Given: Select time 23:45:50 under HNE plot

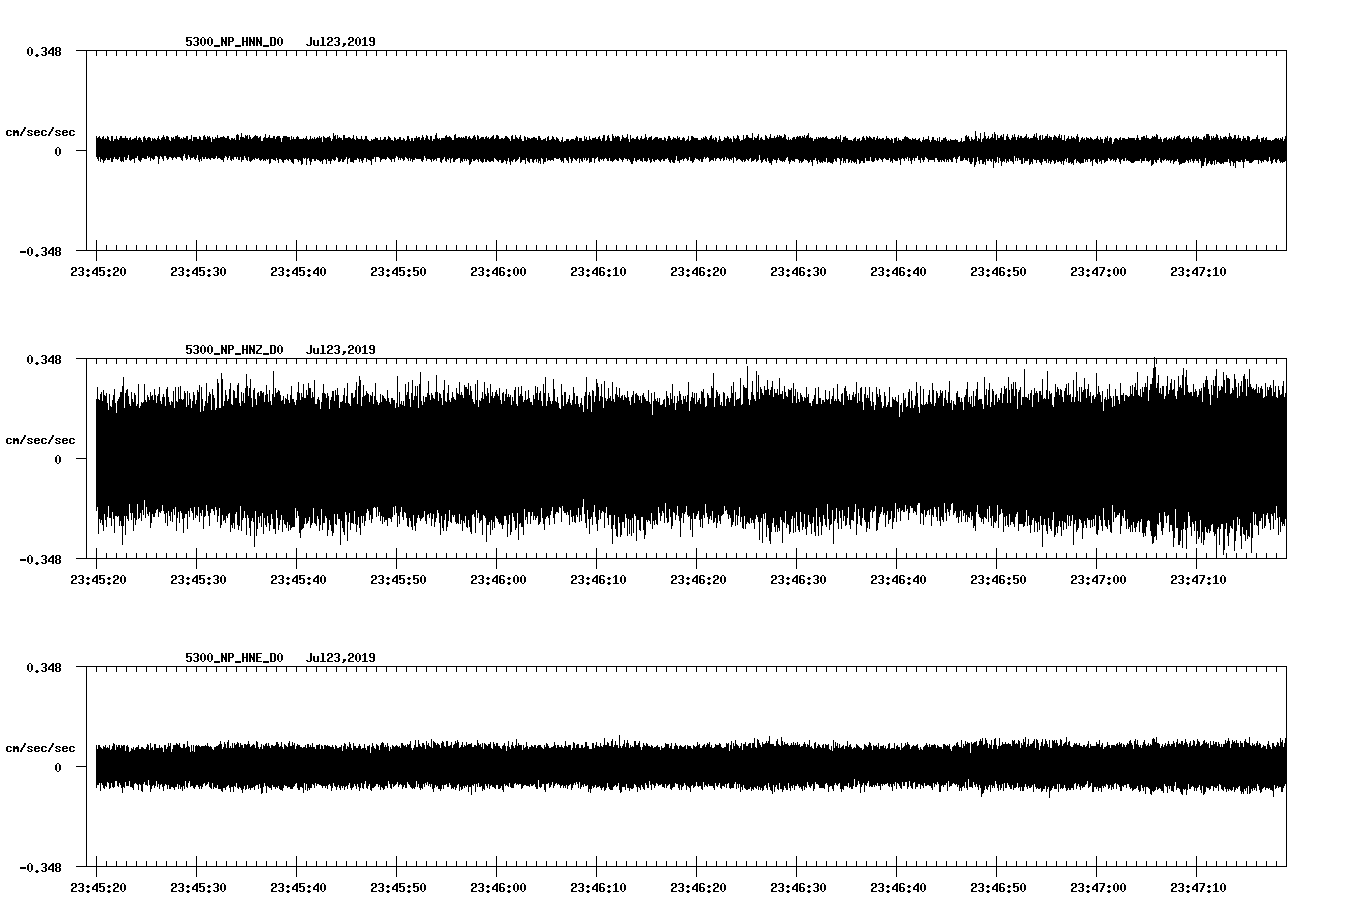Looking at the screenshot, I should (x=398, y=888).
